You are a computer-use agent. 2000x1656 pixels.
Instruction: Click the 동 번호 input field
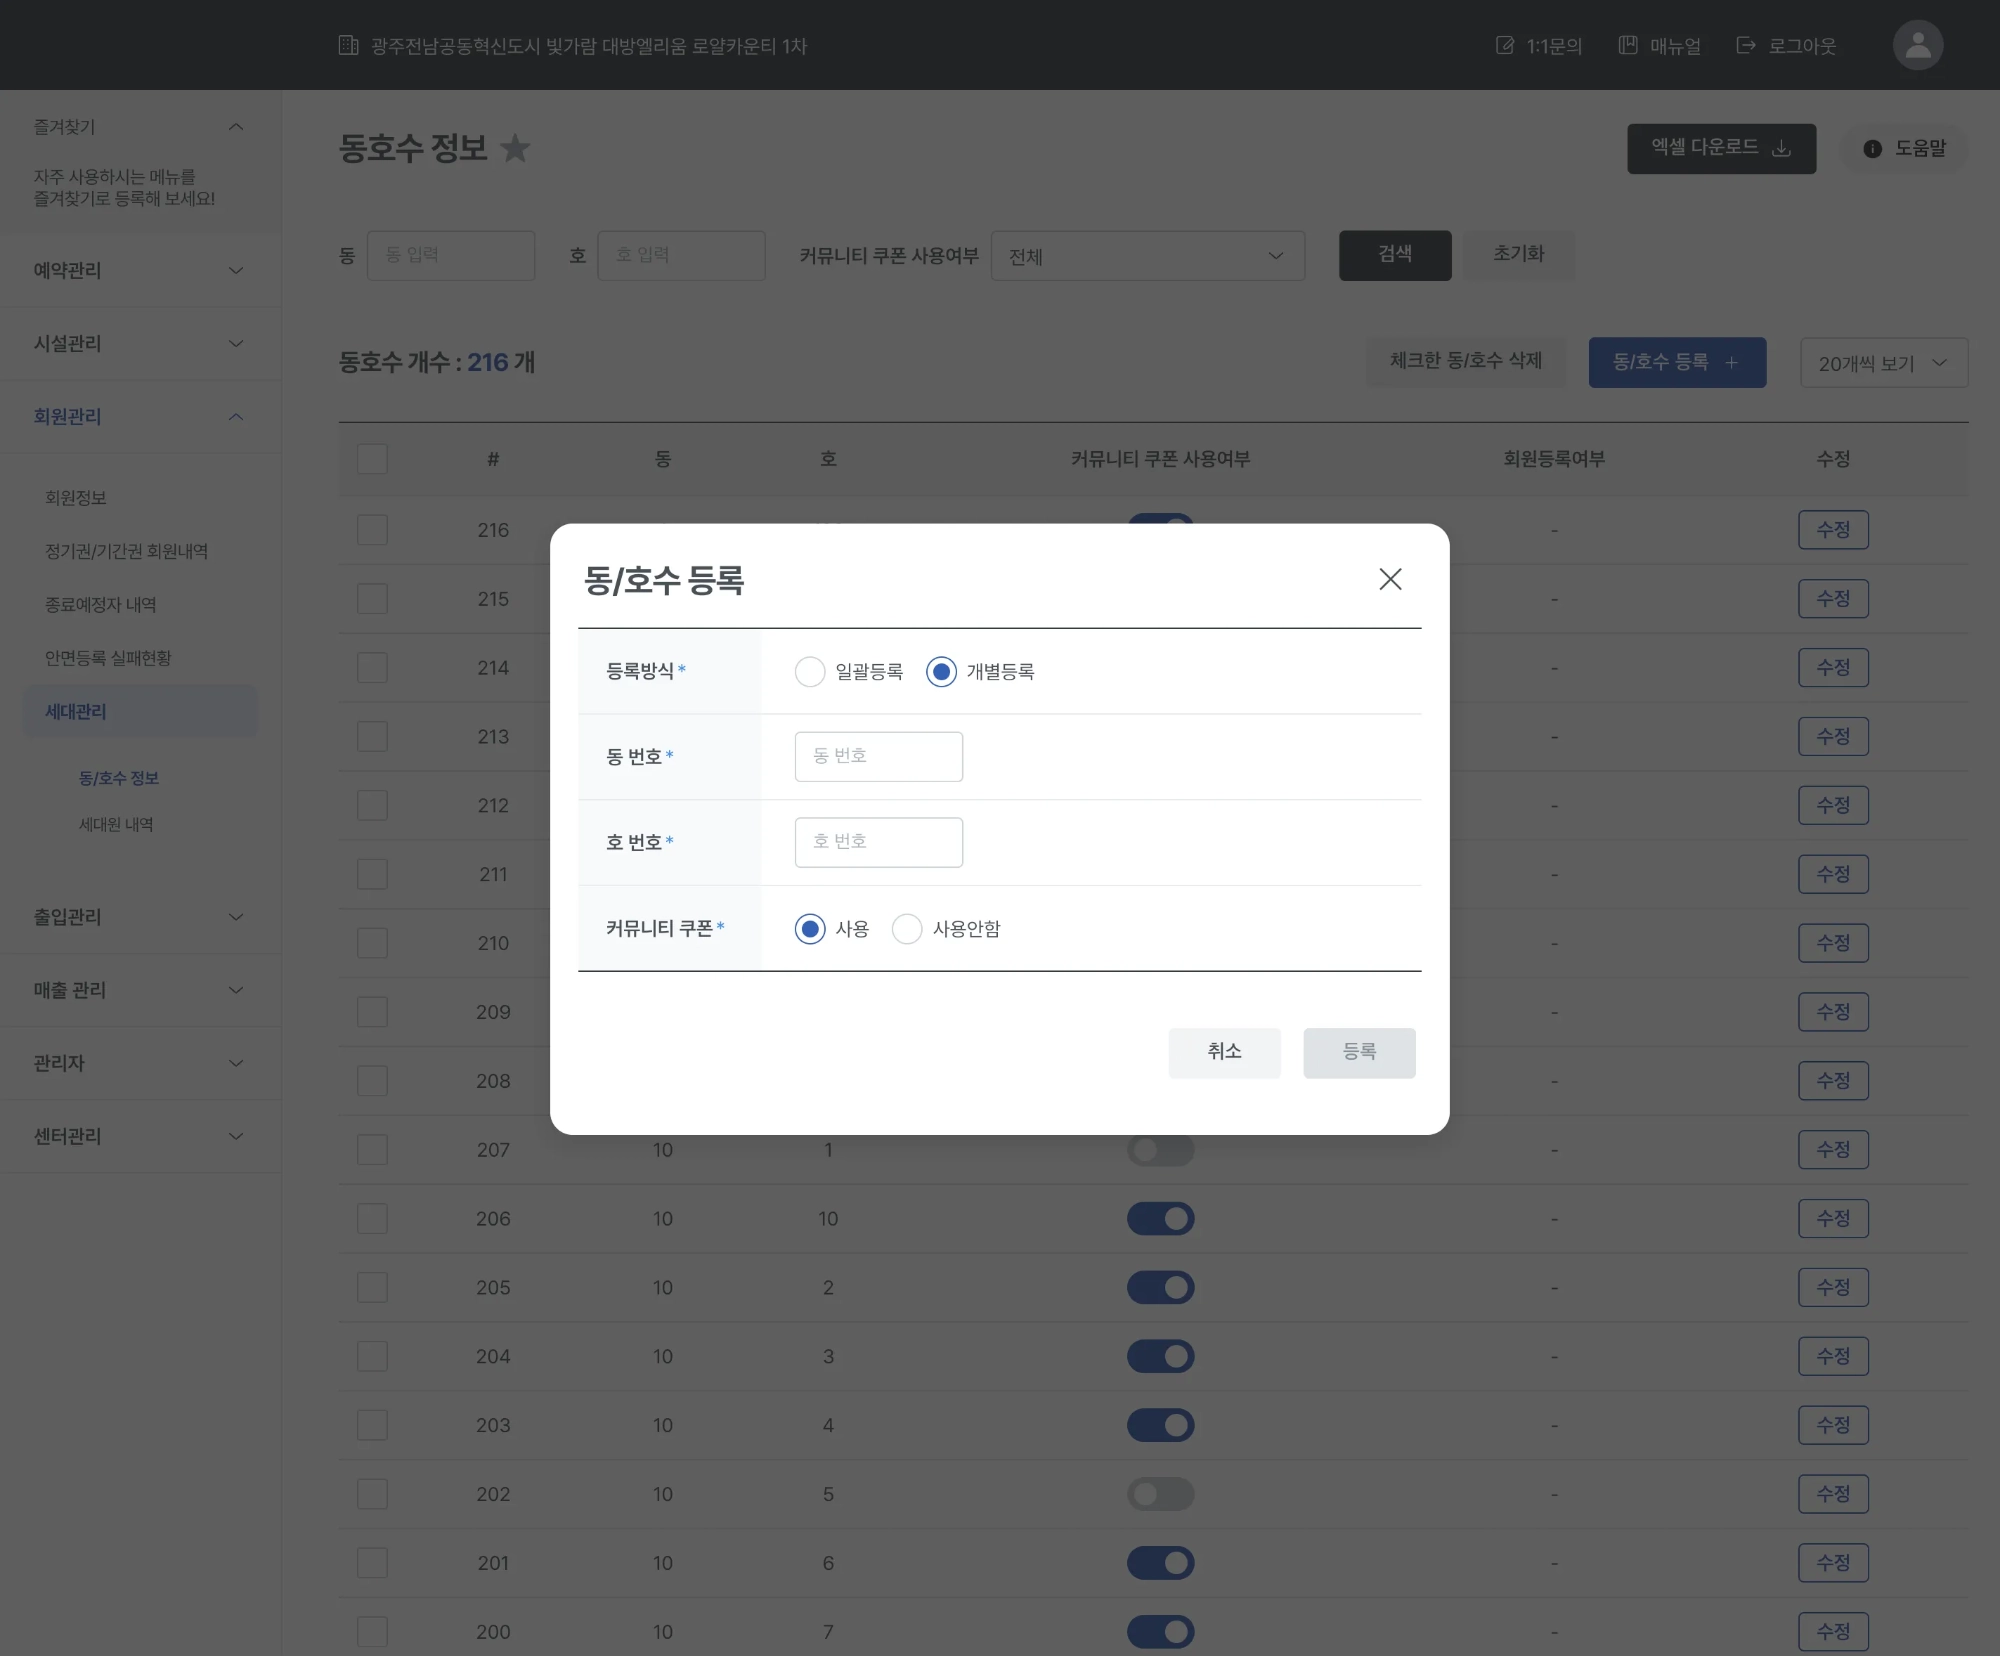[878, 756]
